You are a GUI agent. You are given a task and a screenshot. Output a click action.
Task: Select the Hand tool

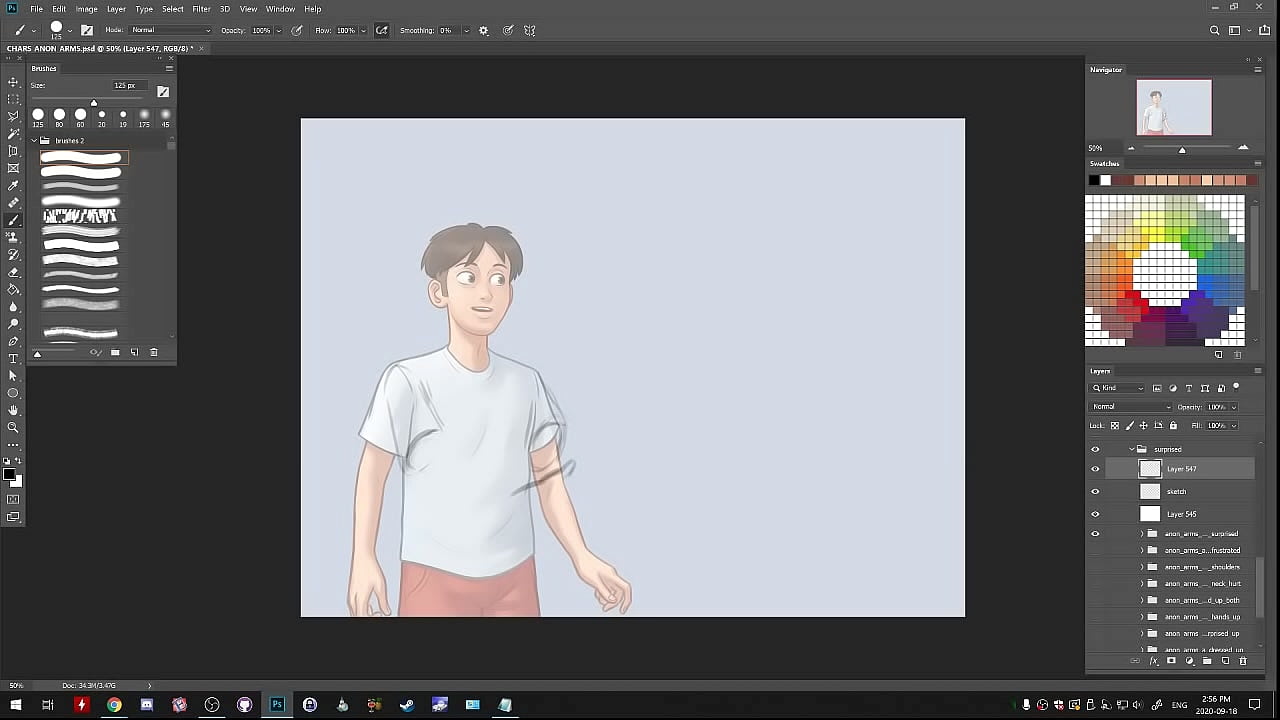click(13, 410)
